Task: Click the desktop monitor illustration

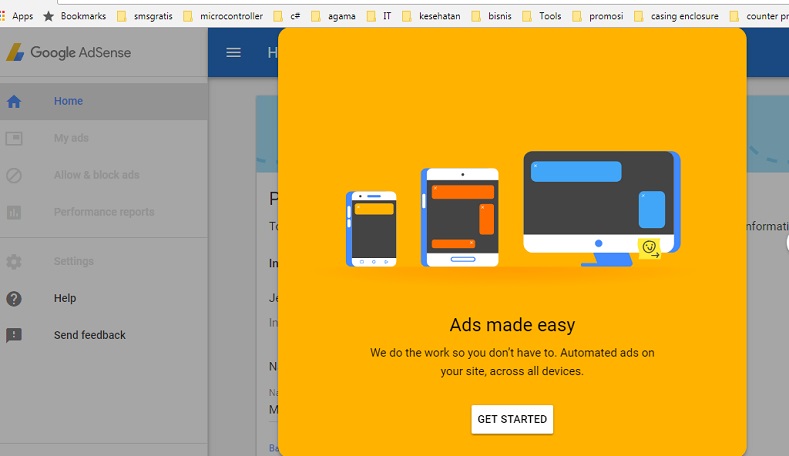Action: coord(602,208)
